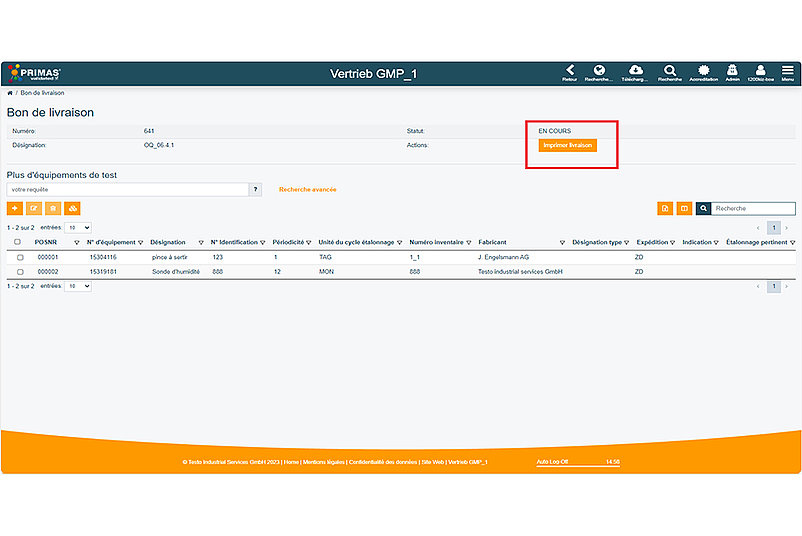Image resolution: width=802 pixels, height=536 pixels.
Task: Click previous page arrow in top pagination
Action: click(x=758, y=228)
